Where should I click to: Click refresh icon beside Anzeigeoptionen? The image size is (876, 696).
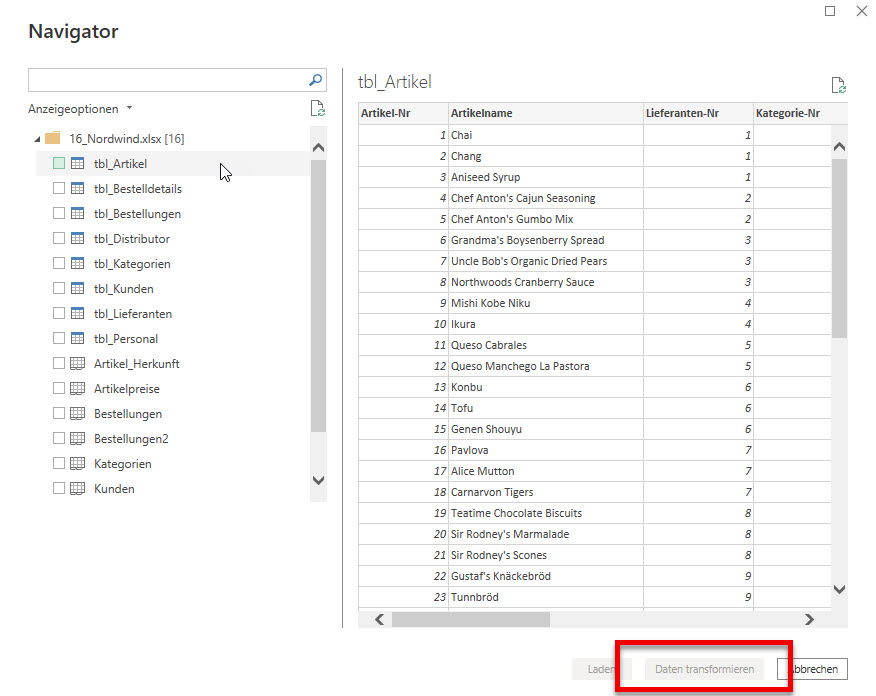click(317, 109)
